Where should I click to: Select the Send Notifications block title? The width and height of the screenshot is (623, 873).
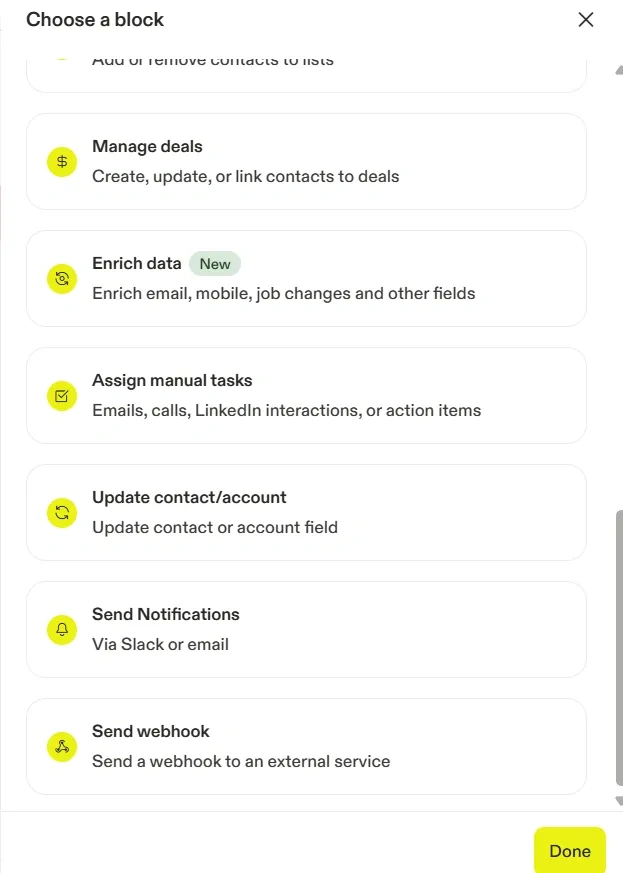tap(166, 615)
